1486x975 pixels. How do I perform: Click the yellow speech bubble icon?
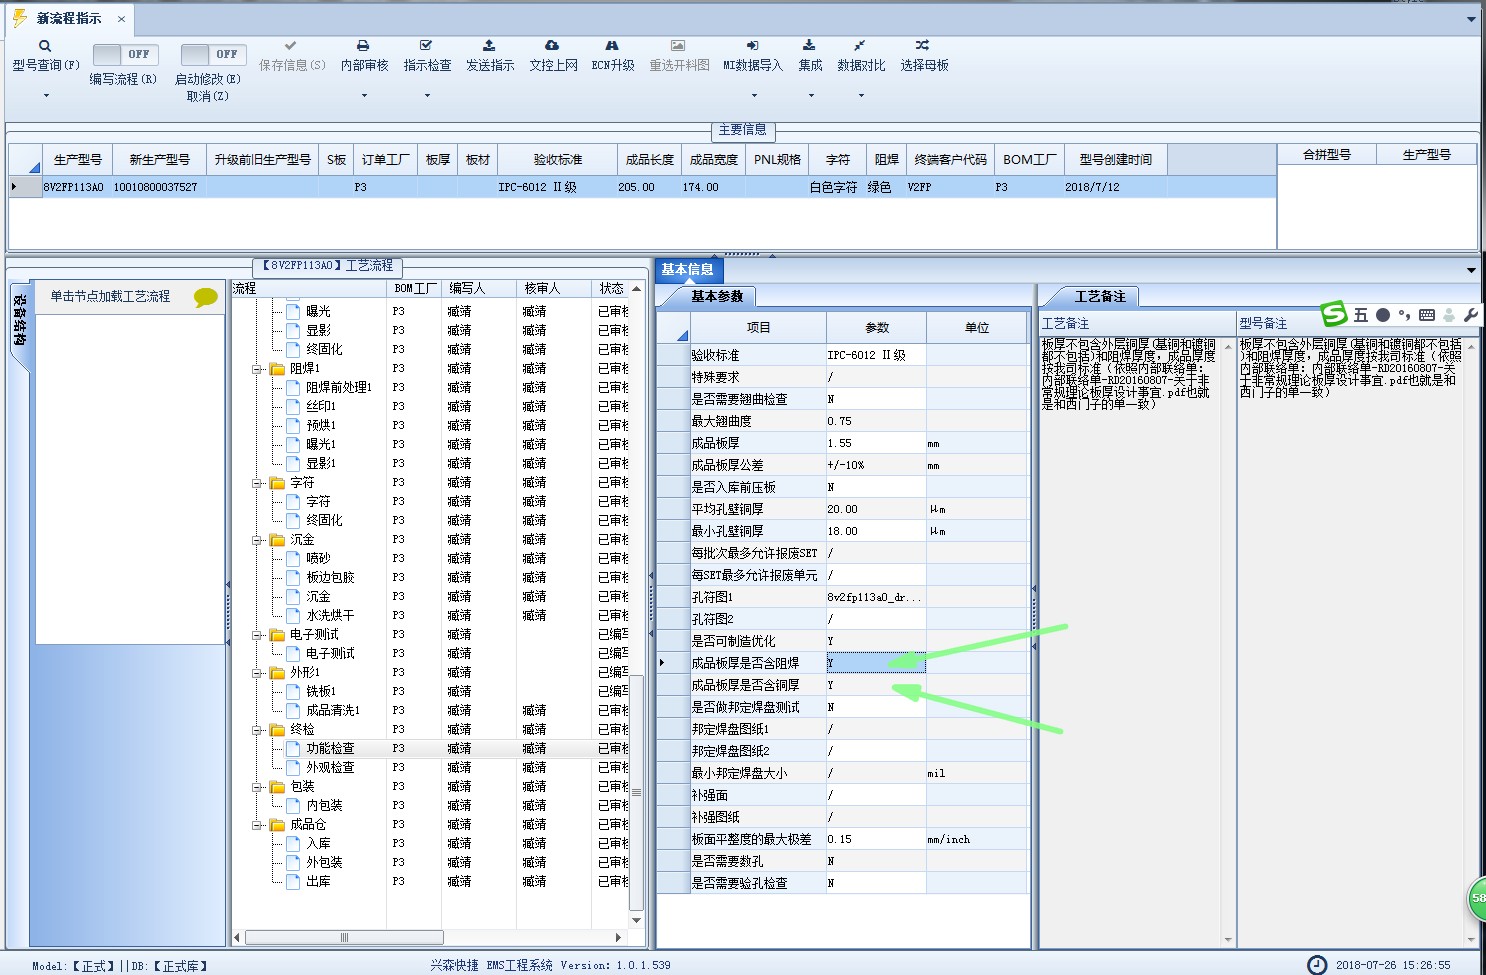[205, 297]
